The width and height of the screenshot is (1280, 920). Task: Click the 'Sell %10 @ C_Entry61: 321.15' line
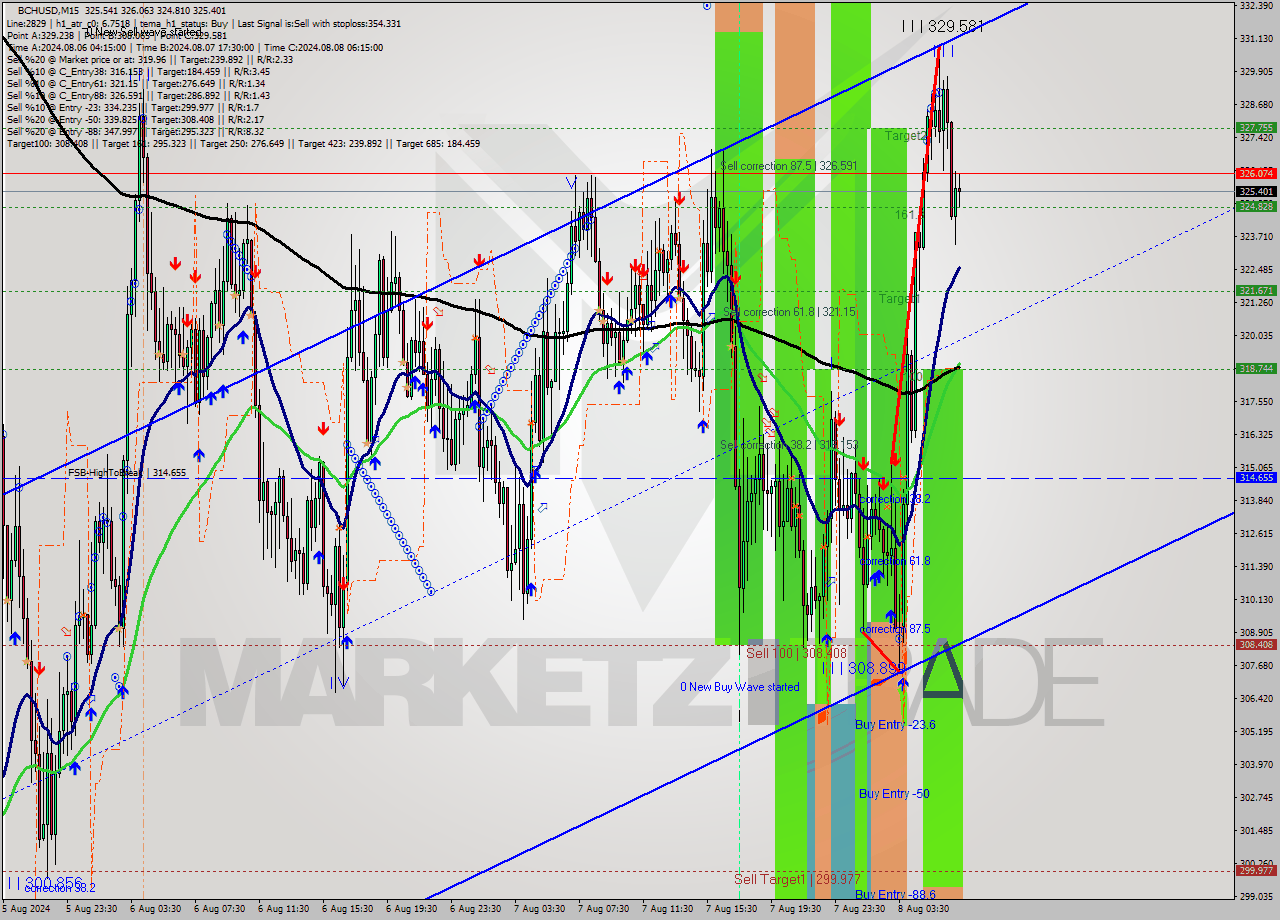point(136,83)
